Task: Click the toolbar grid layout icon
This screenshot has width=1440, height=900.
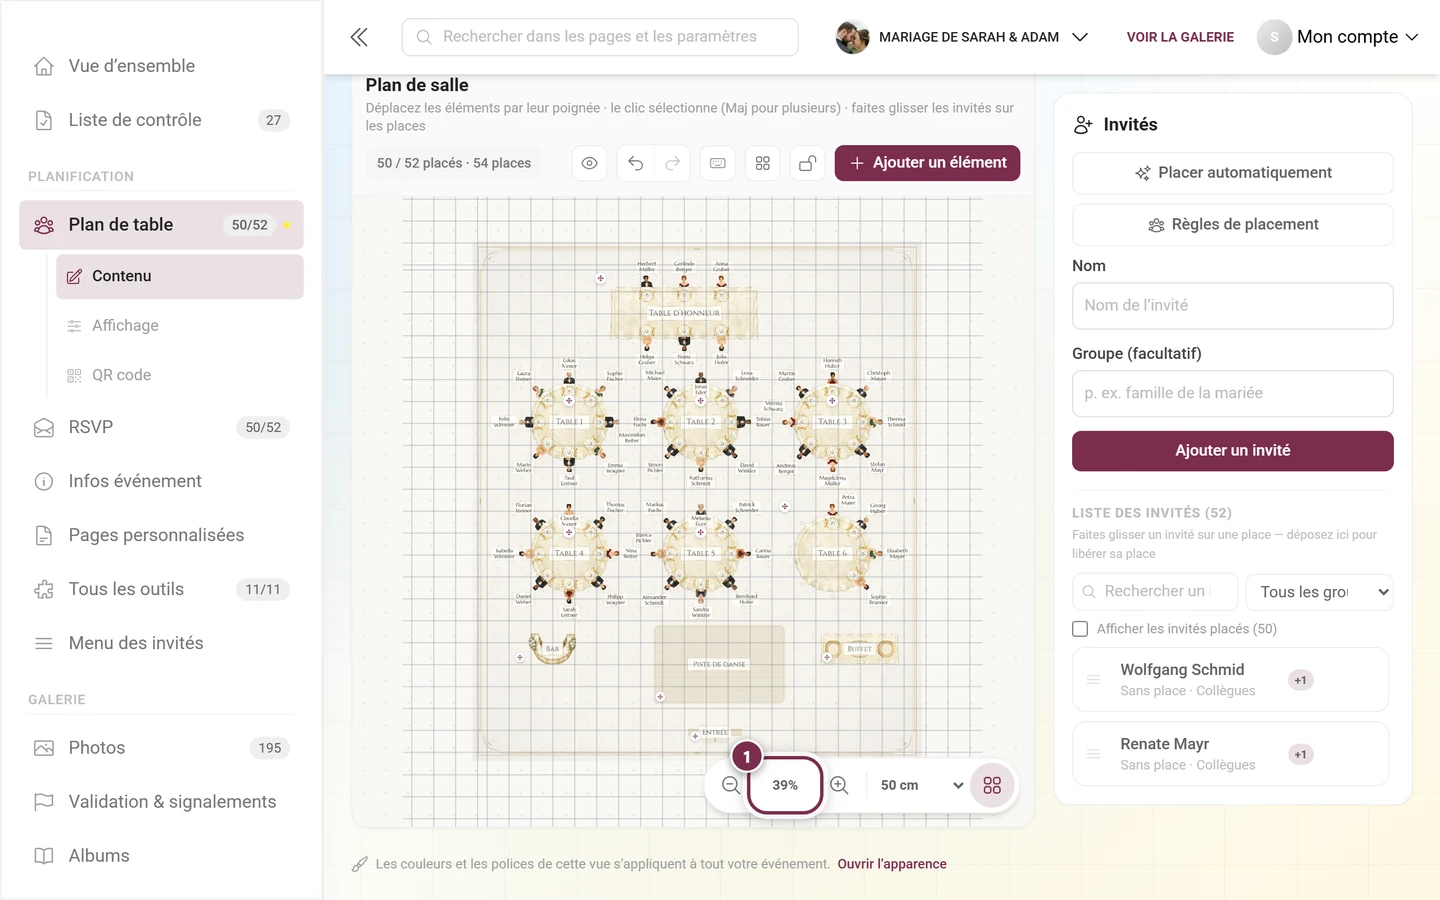Action: pos(763,163)
